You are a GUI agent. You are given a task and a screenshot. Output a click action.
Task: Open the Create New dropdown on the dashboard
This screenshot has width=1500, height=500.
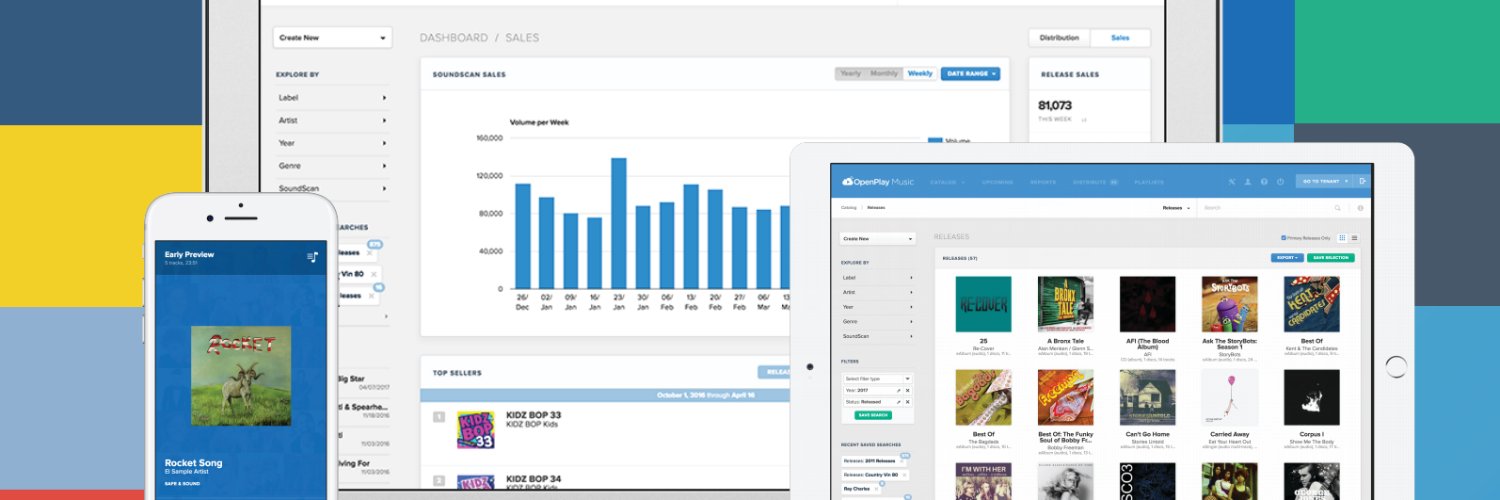click(x=331, y=38)
